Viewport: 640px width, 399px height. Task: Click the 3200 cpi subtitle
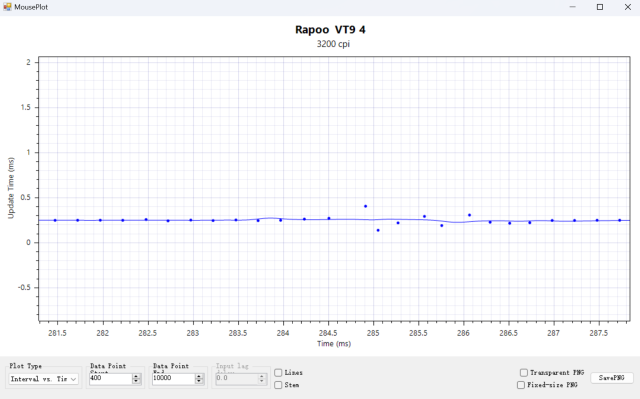click(x=333, y=44)
